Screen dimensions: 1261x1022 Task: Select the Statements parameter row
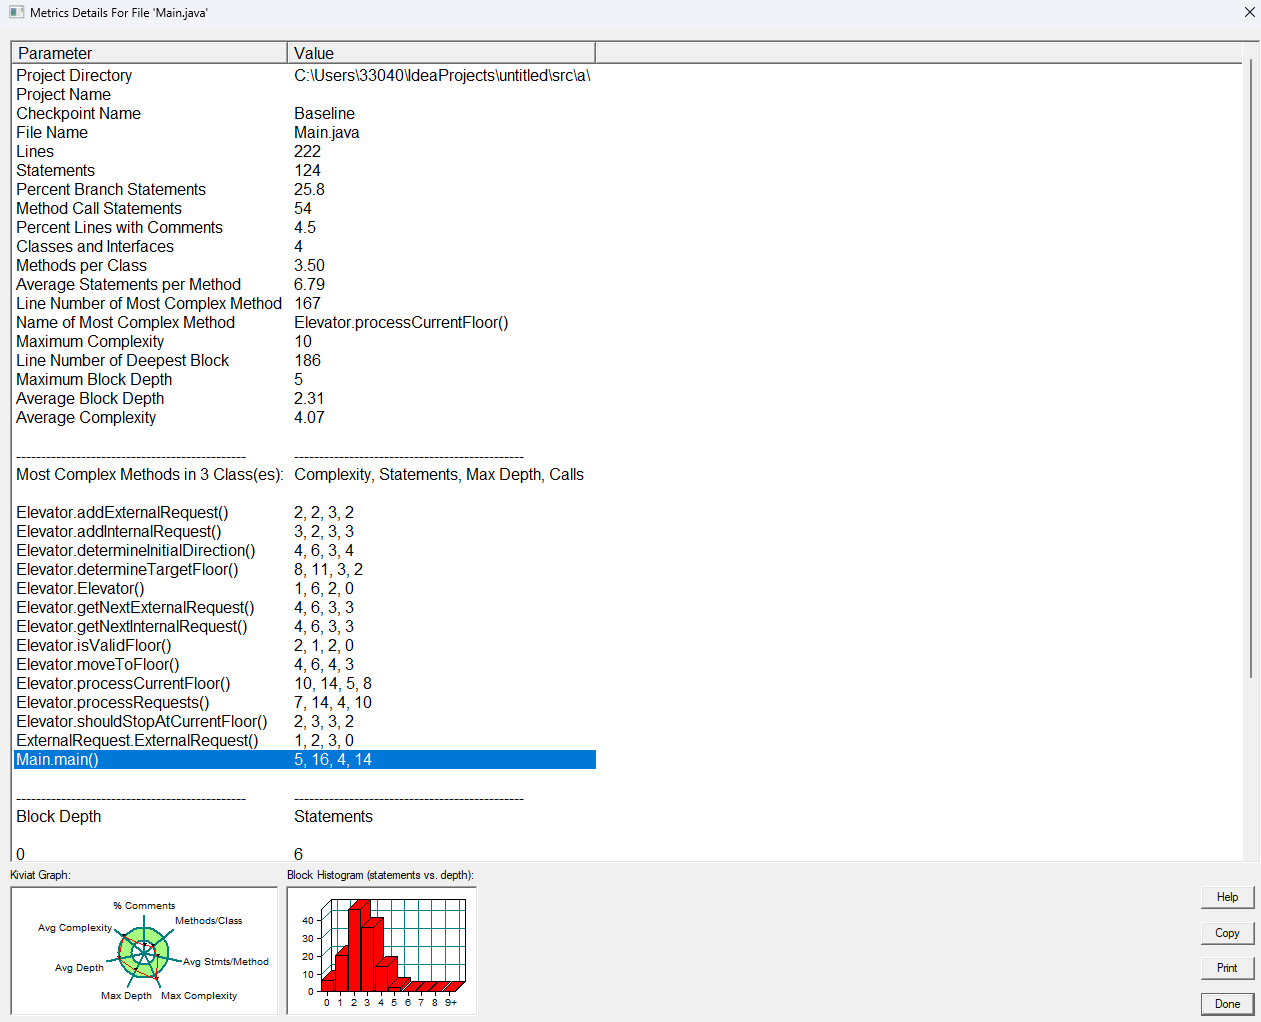pos(305,171)
